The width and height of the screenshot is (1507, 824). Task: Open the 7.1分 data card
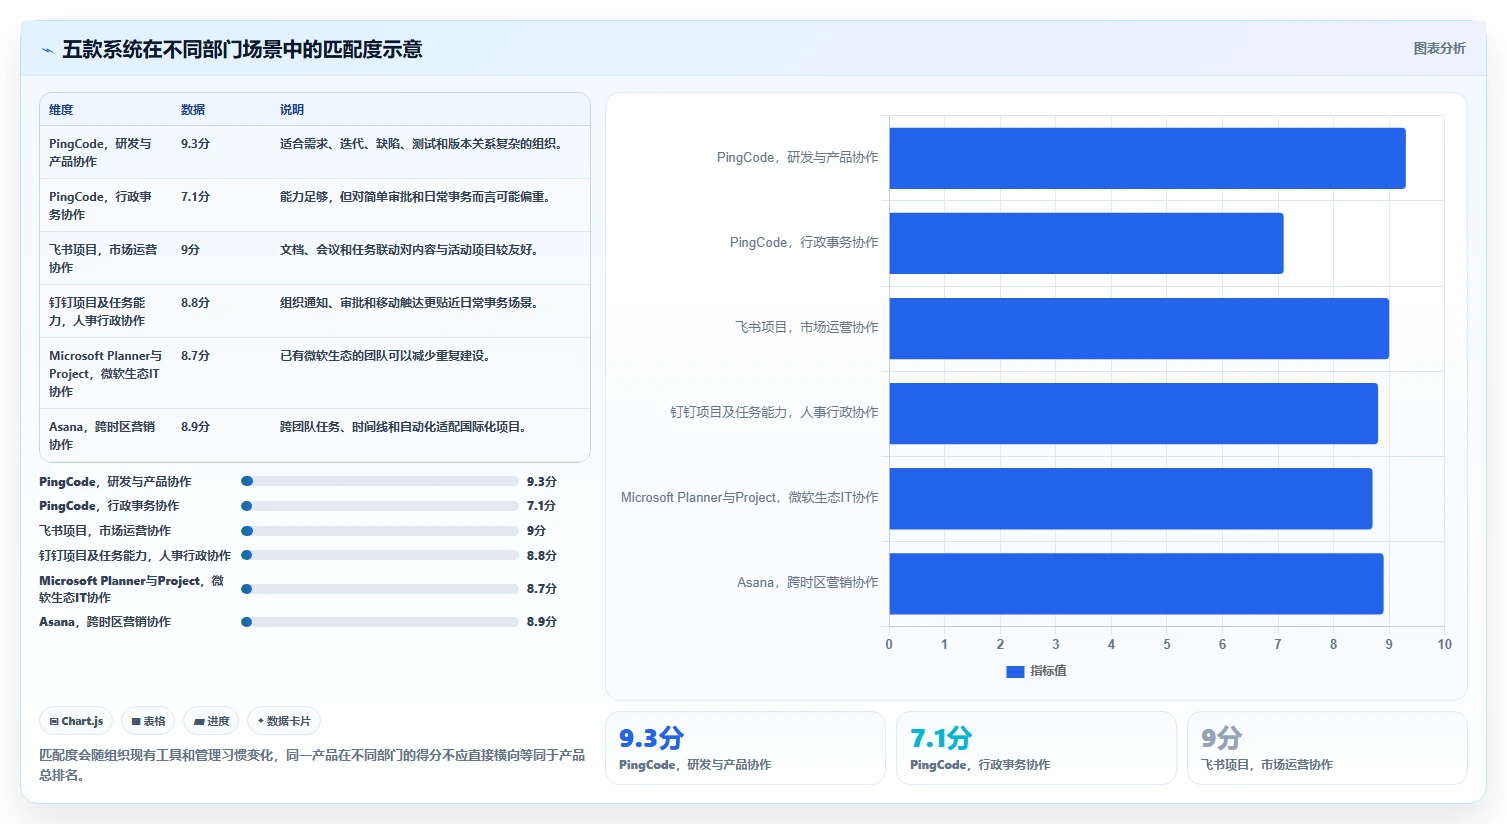click(1036, 748)
